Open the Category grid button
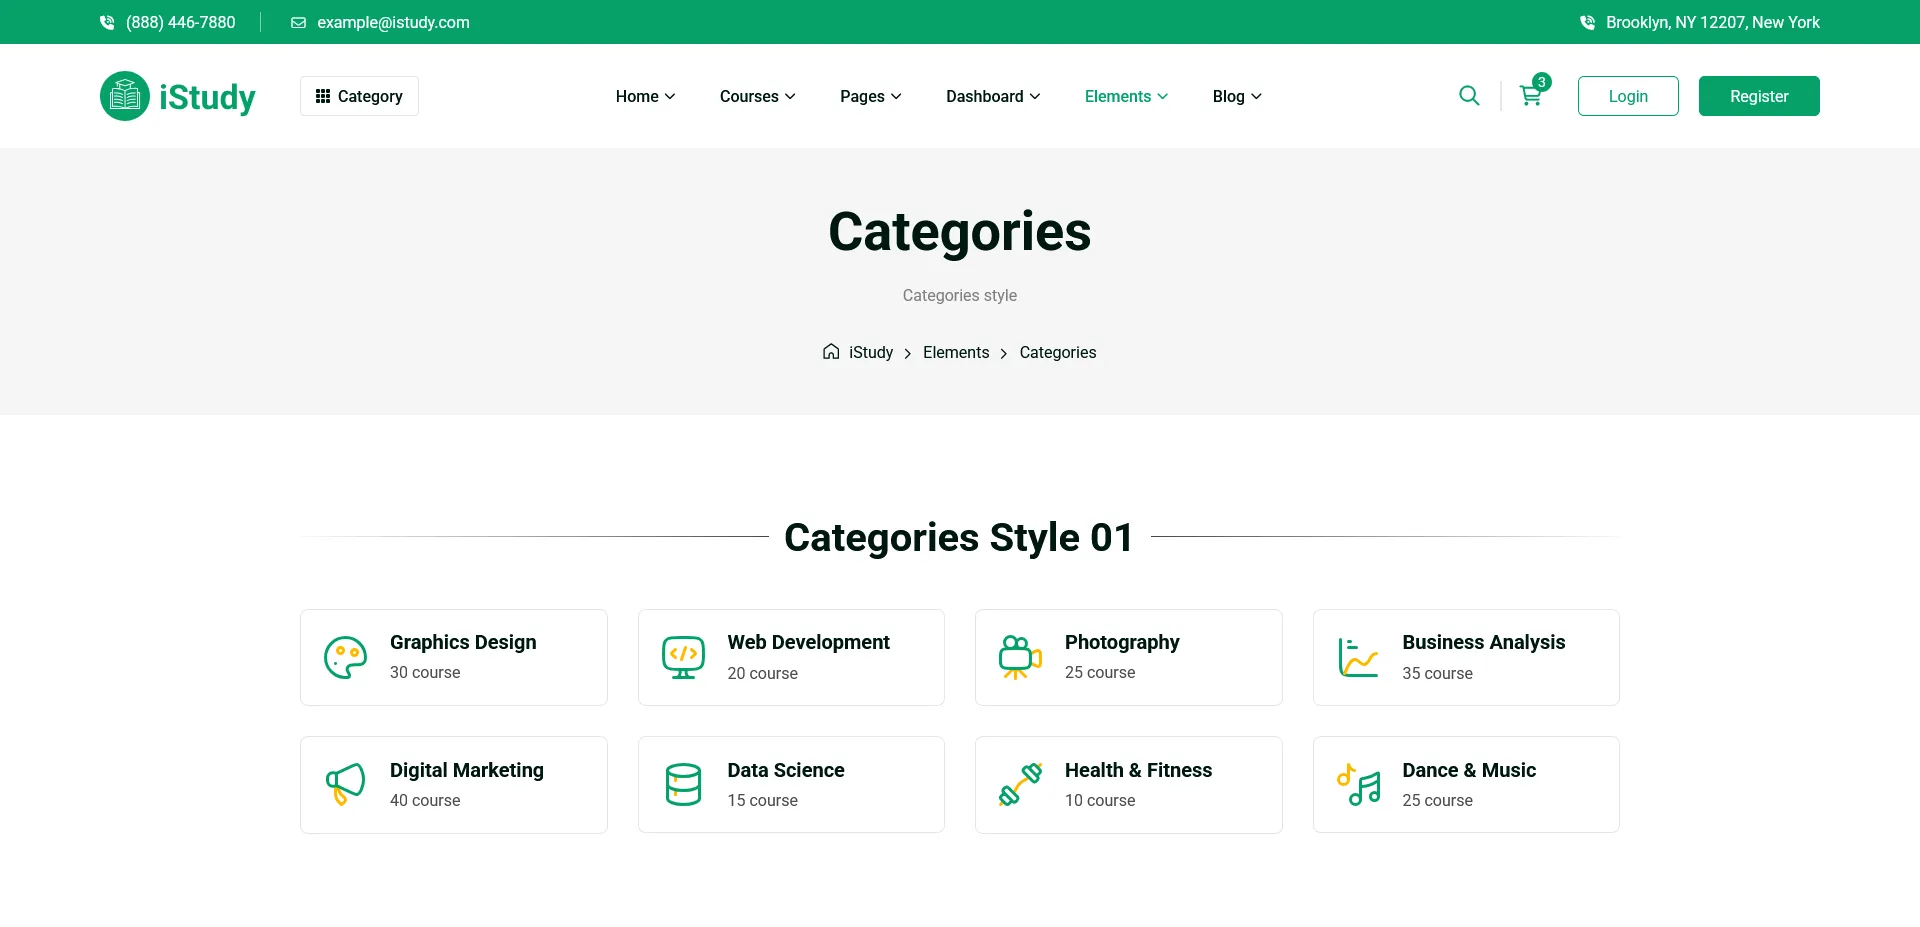Image resolution: width=1920 pixels, height=927 pixels. tap(359, 96)
